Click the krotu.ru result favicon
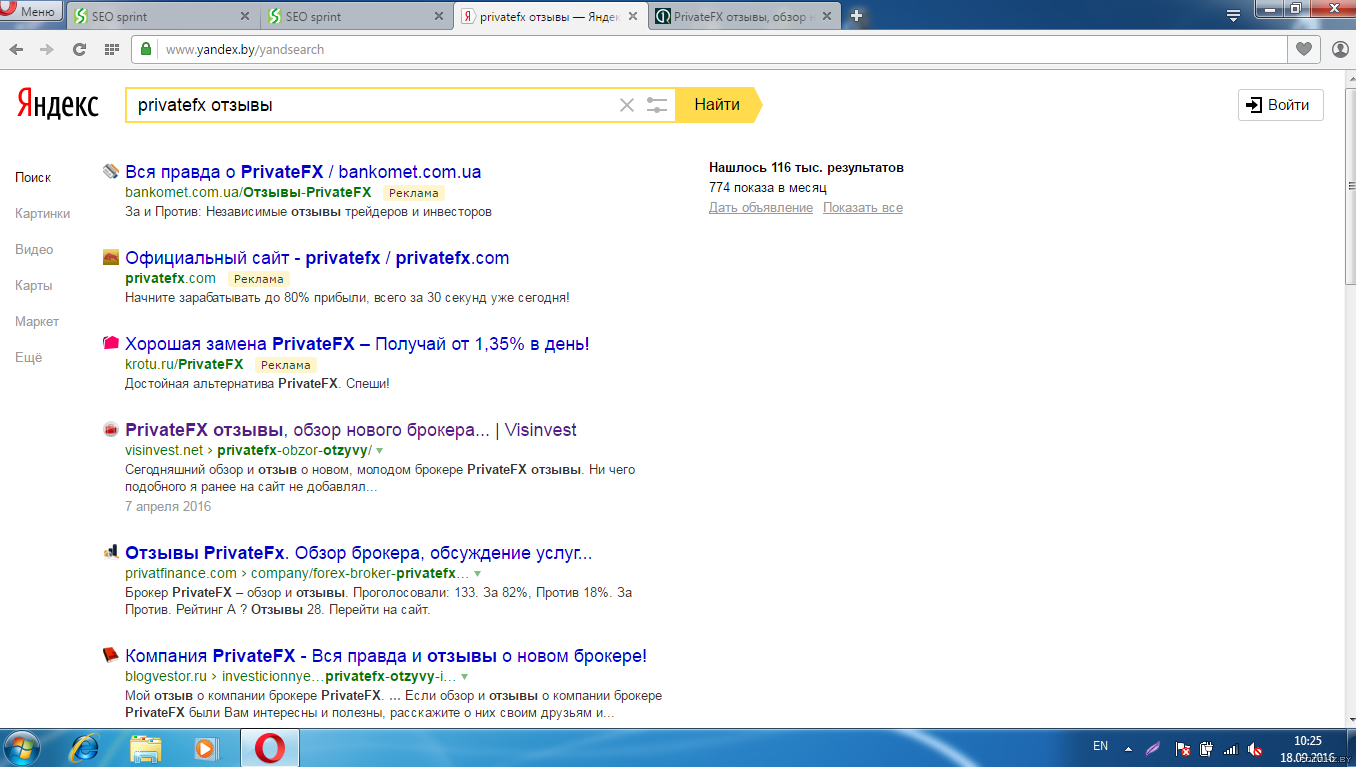The height and width of the screenshot is (767, 1356). (111, 343)
